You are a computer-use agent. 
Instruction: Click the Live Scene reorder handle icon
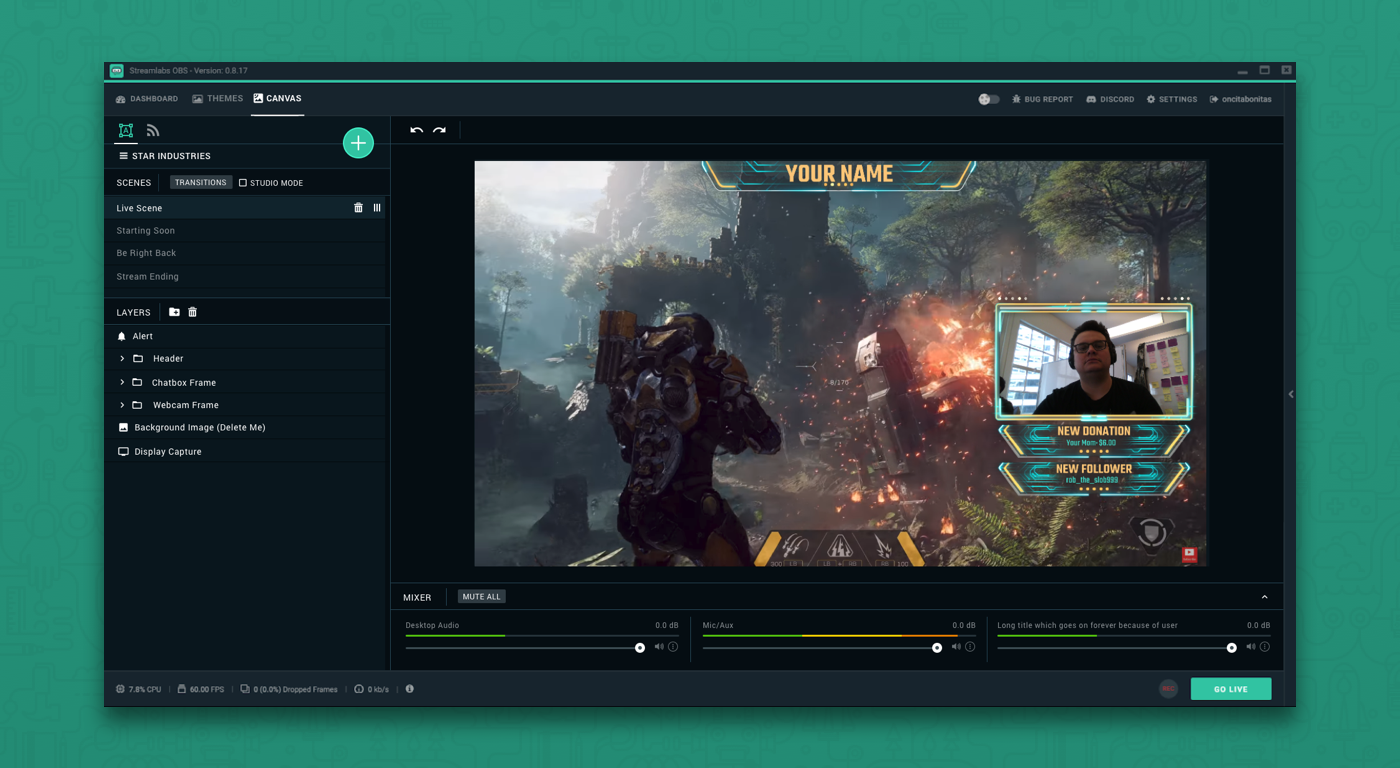coord(377,208)
